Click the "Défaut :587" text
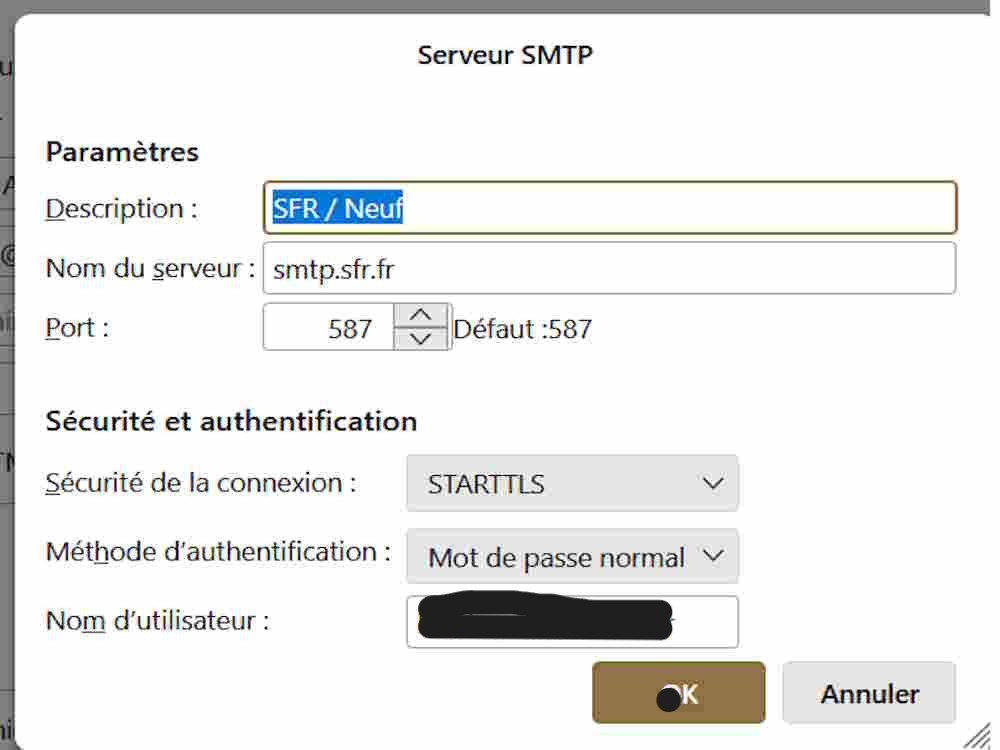The width and height of the screenshot is (1000, 750). (x=523, y=329)
